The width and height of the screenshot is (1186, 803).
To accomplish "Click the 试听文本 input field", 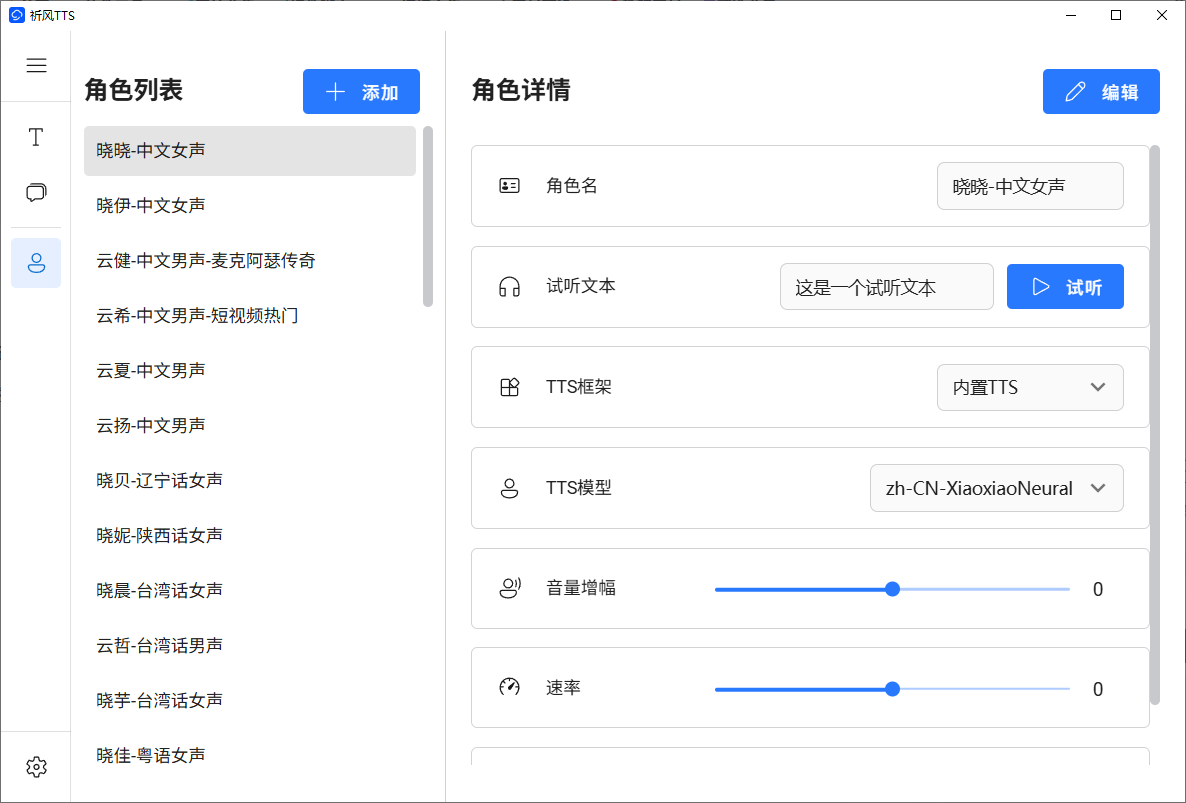I will pyautogui.click(x=886, y=286).
